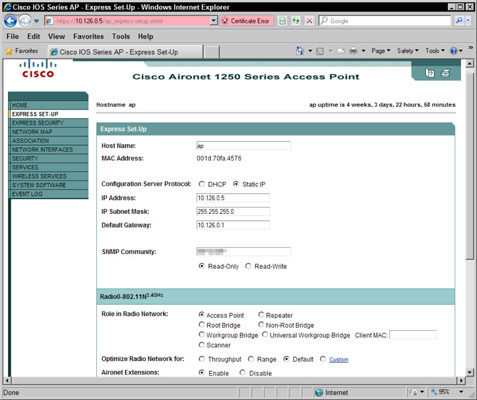Select the Read-Only radio button
This screenshot has width=477, height=400.
pos(202,266)
